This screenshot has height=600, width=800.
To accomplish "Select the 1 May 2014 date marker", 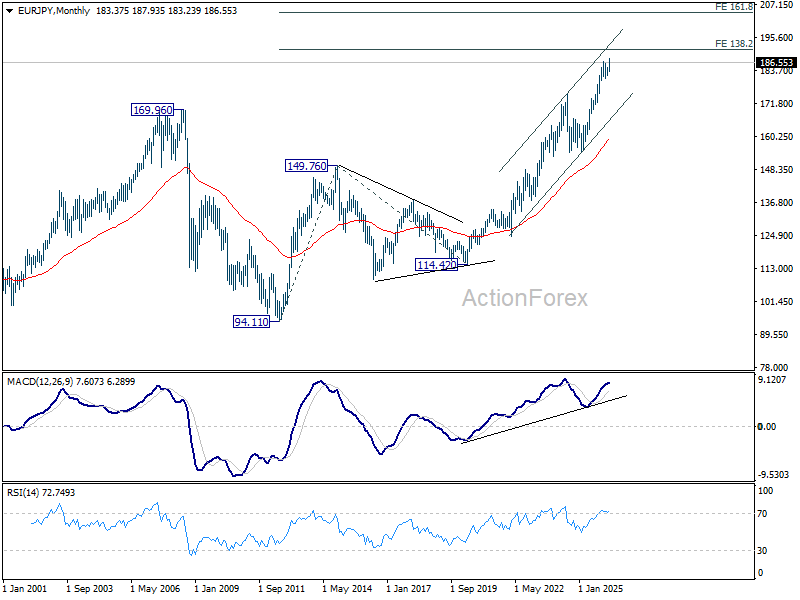I will pos(347,589).
